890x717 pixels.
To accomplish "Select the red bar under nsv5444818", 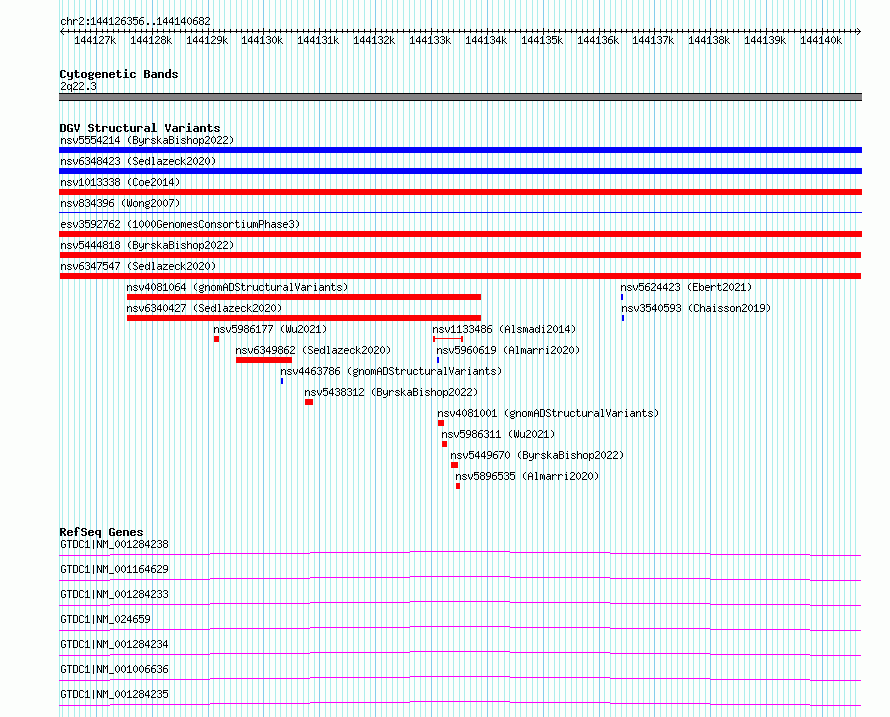I will [460, 255].
